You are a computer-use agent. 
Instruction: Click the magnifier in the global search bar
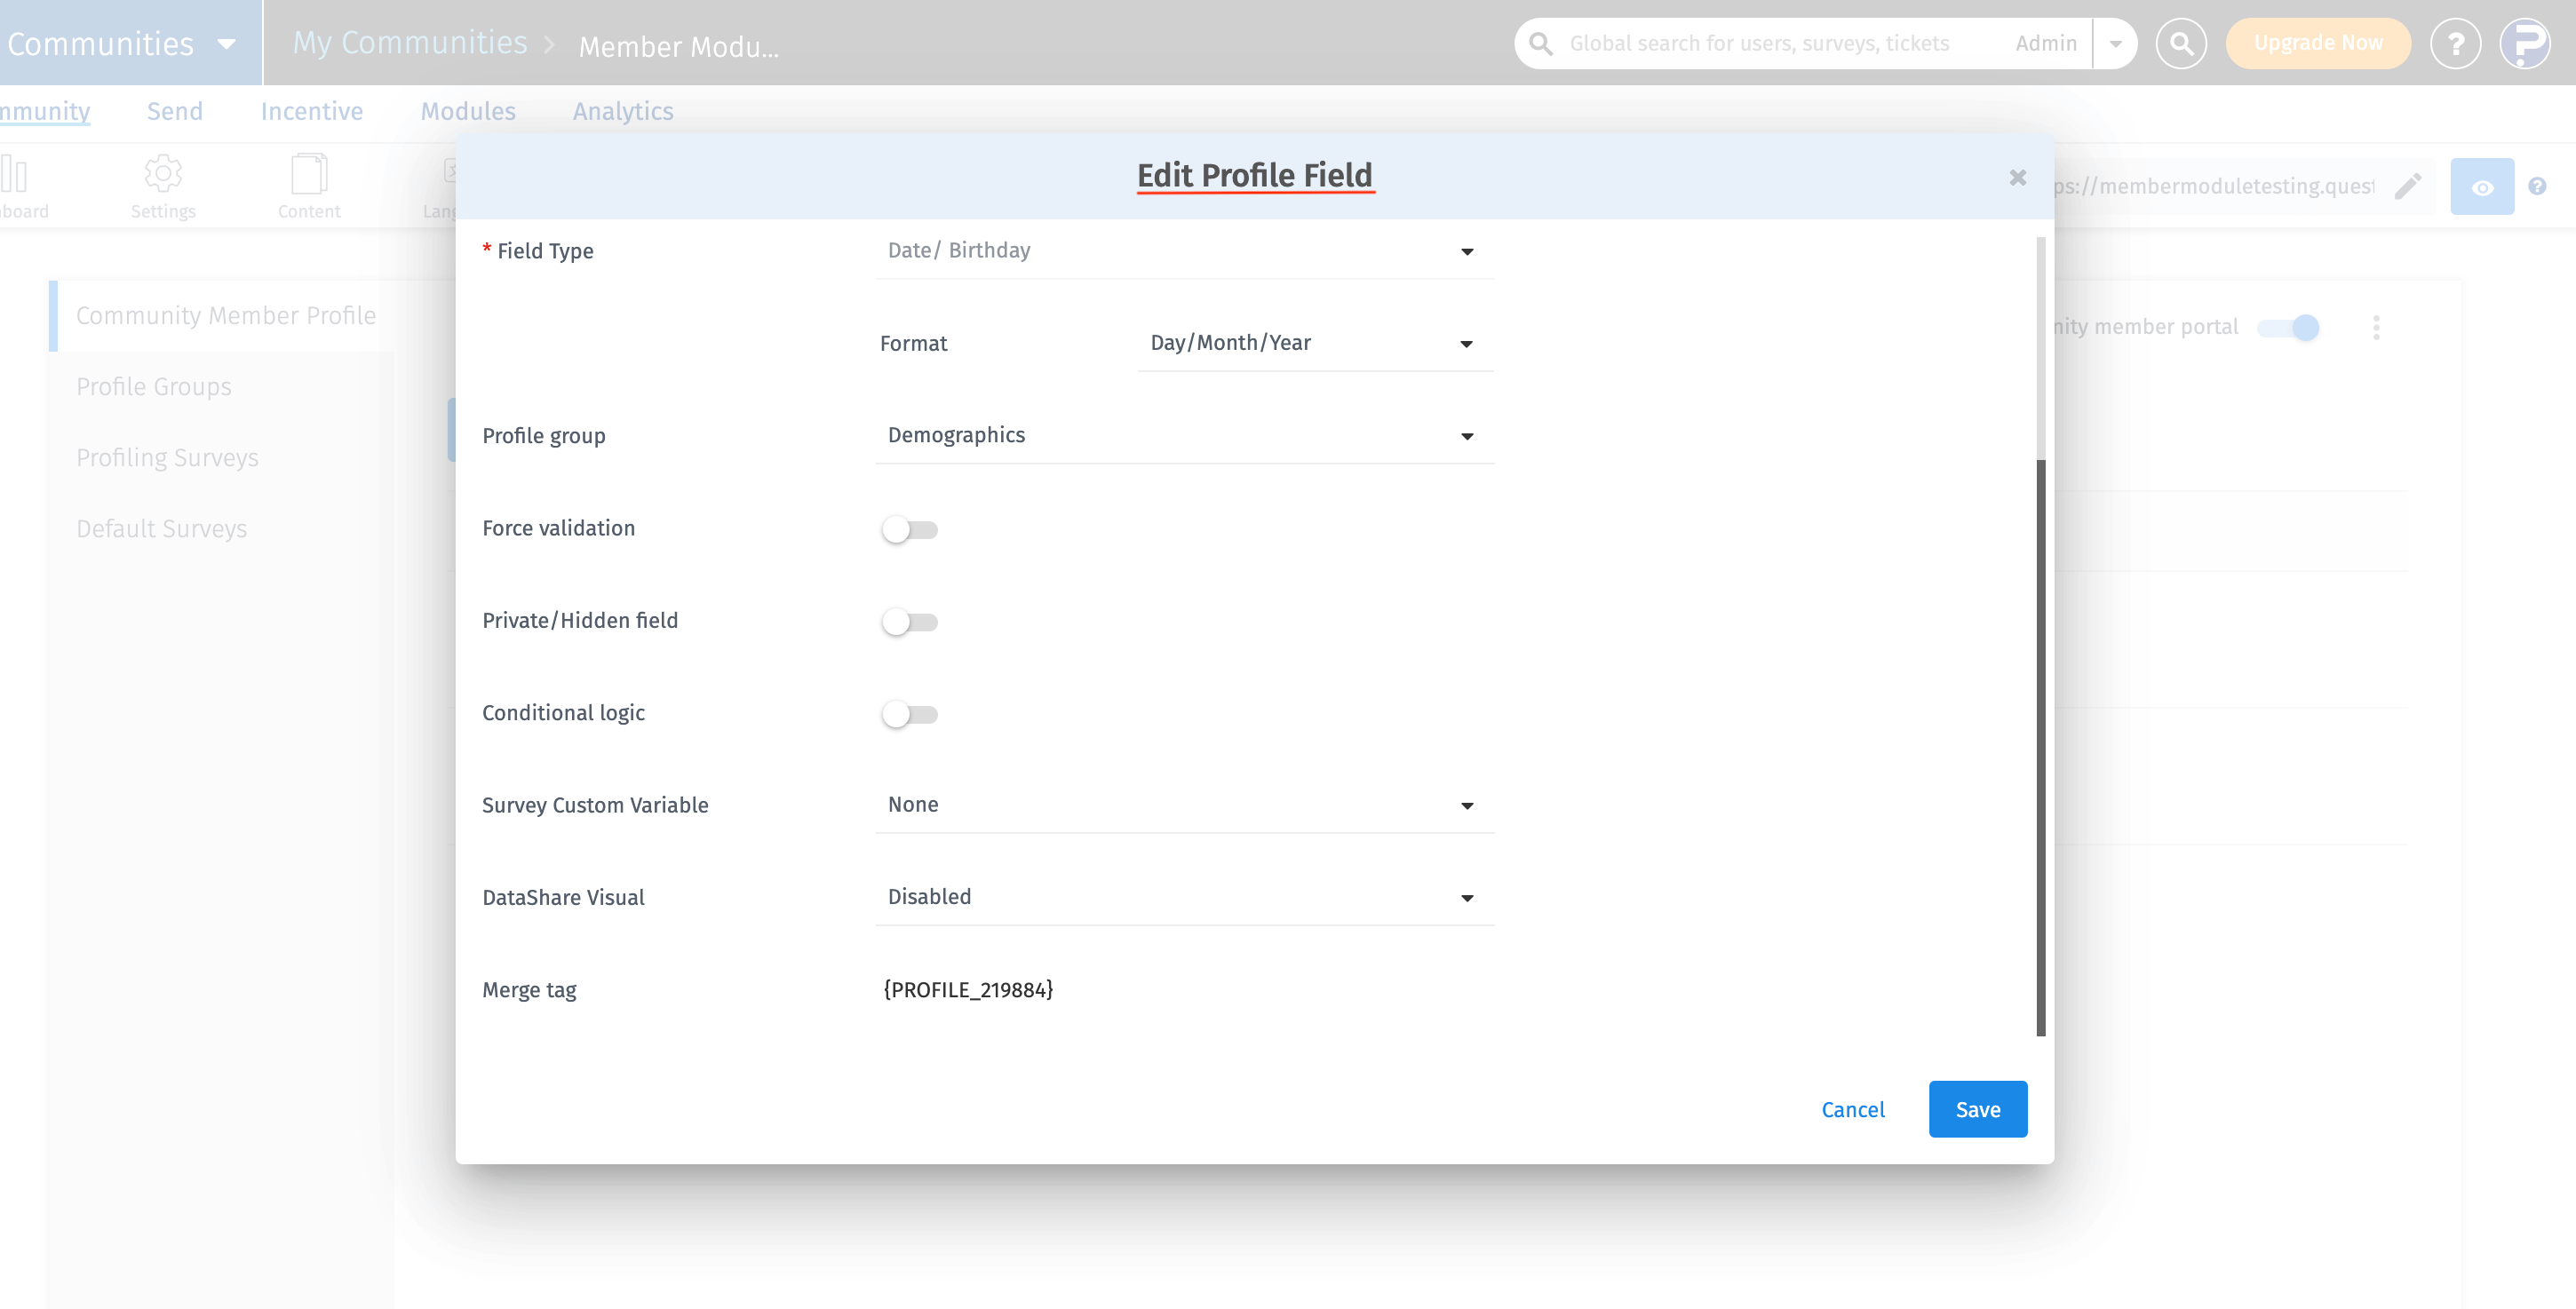pyautogui.click(x=1540, y=43)
